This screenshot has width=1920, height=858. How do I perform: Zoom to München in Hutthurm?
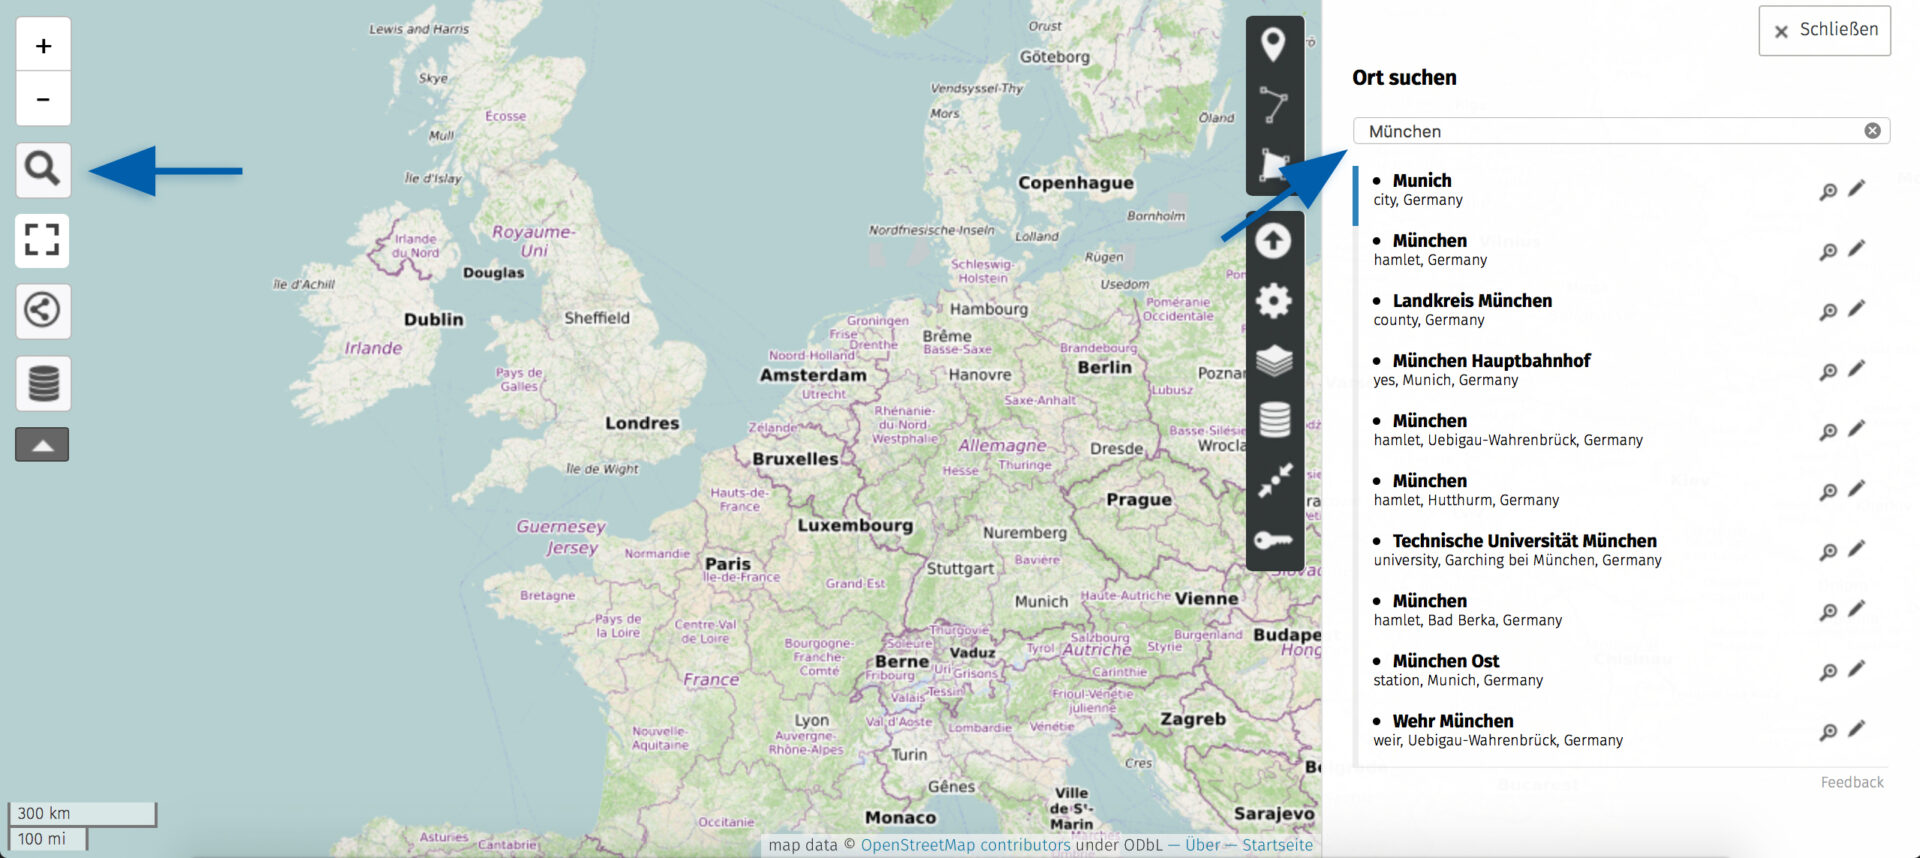[x=1828, y=491]
